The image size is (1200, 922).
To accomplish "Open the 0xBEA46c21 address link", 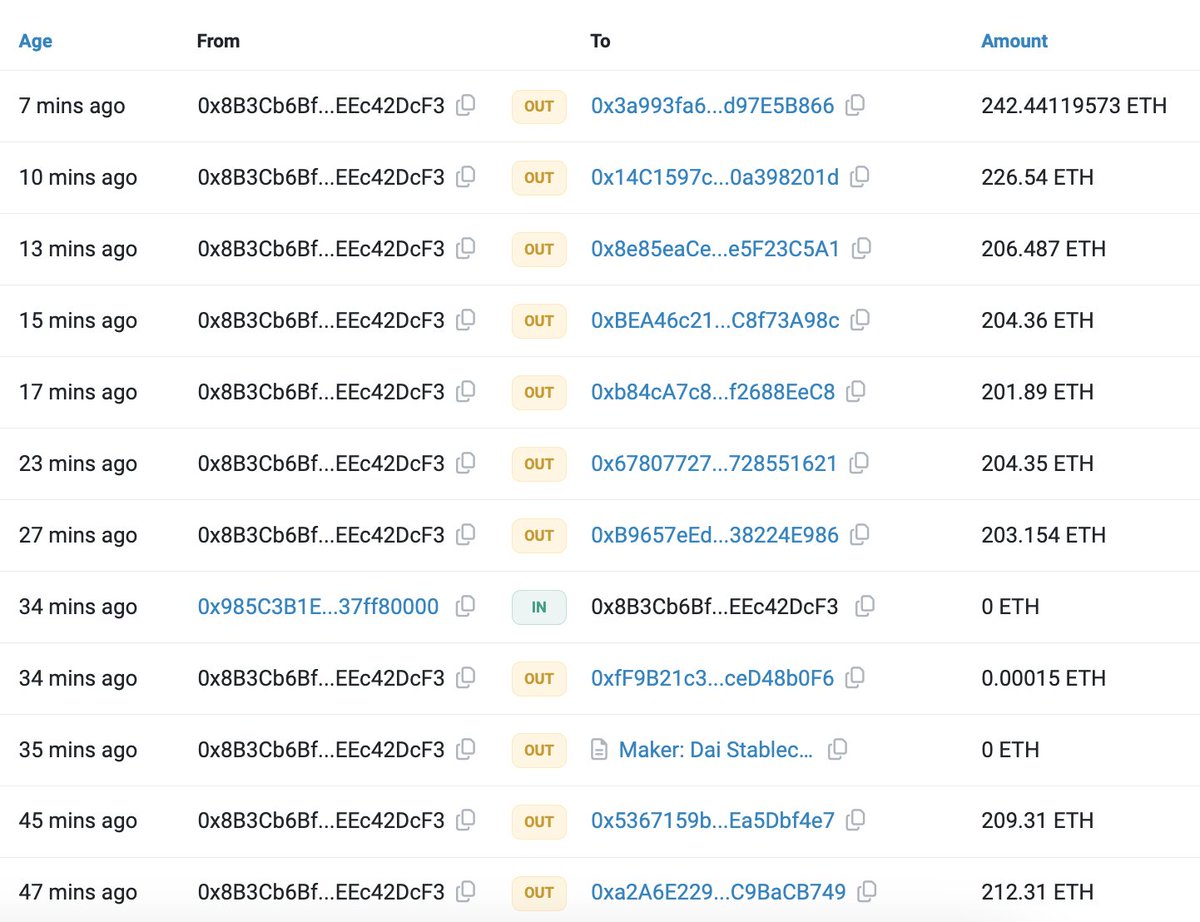I will 714,320.
